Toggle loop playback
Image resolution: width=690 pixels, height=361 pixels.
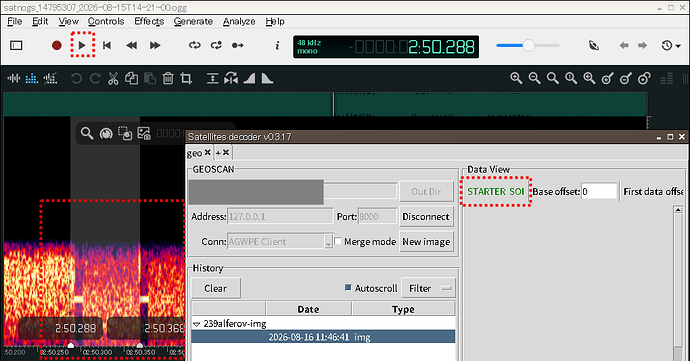point(195,45)
